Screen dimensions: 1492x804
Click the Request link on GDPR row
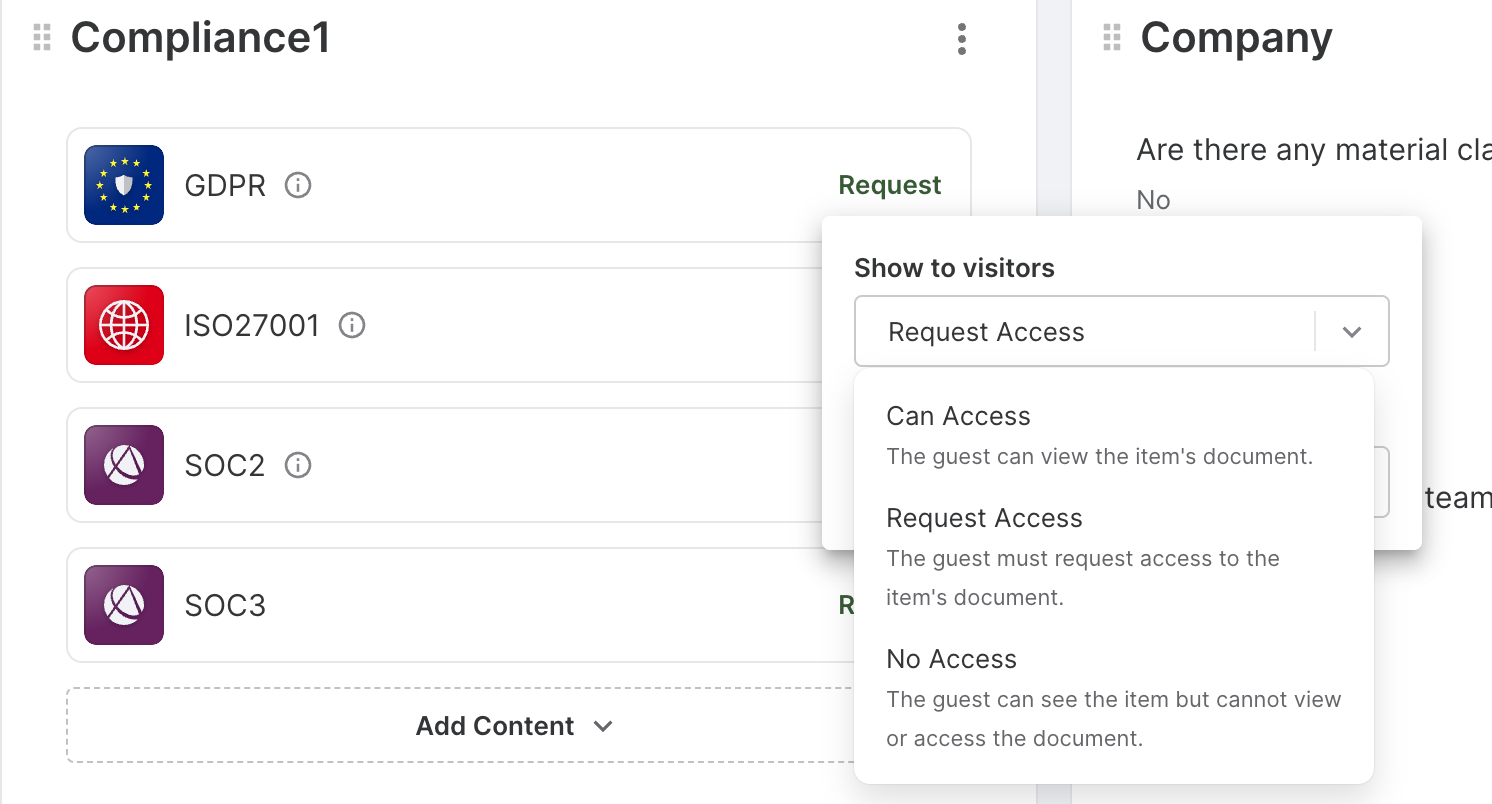click(890, 185)
